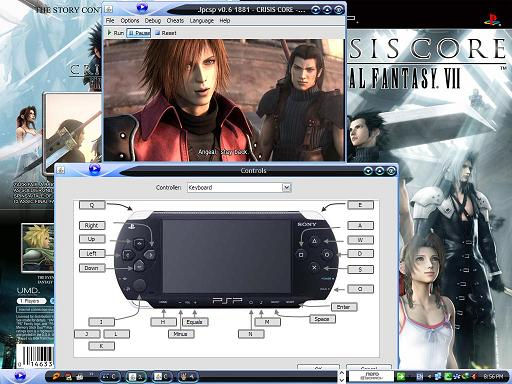Open the Options menu
The image size is (512, 384).
click(130, 21)
